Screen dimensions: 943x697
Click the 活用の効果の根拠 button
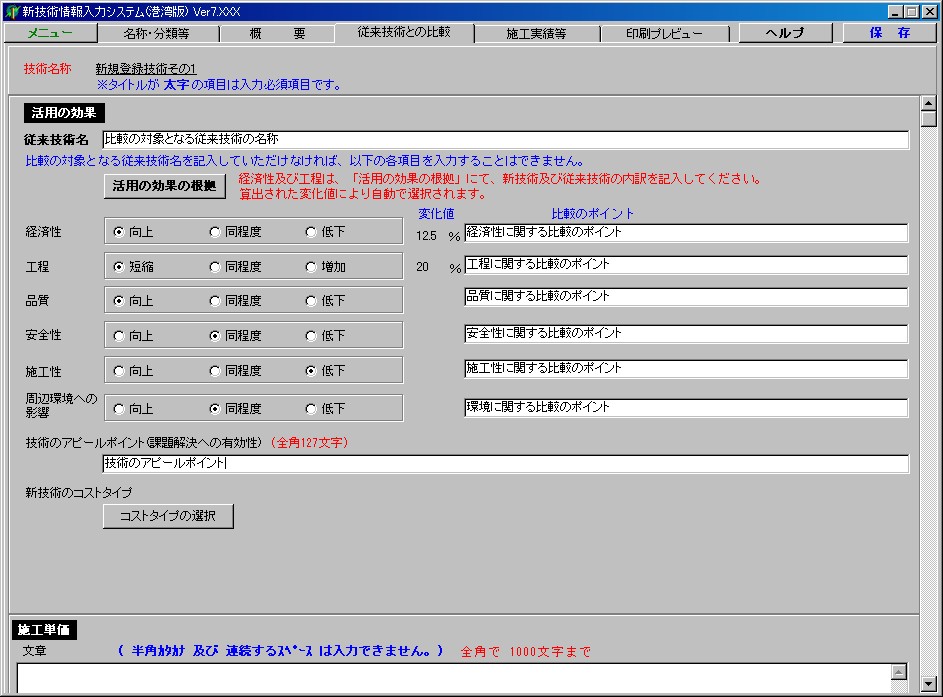[x=164, y=186]
